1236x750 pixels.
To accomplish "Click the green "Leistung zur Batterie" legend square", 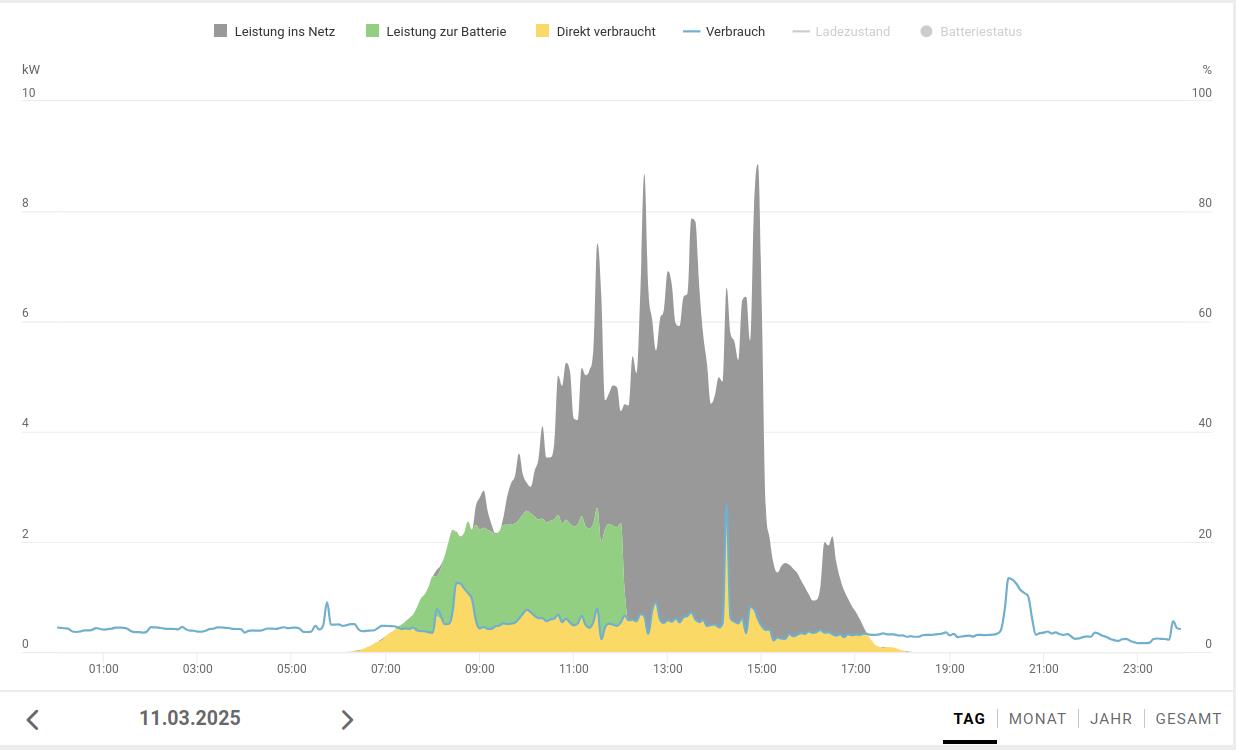I will click(373, 31).
